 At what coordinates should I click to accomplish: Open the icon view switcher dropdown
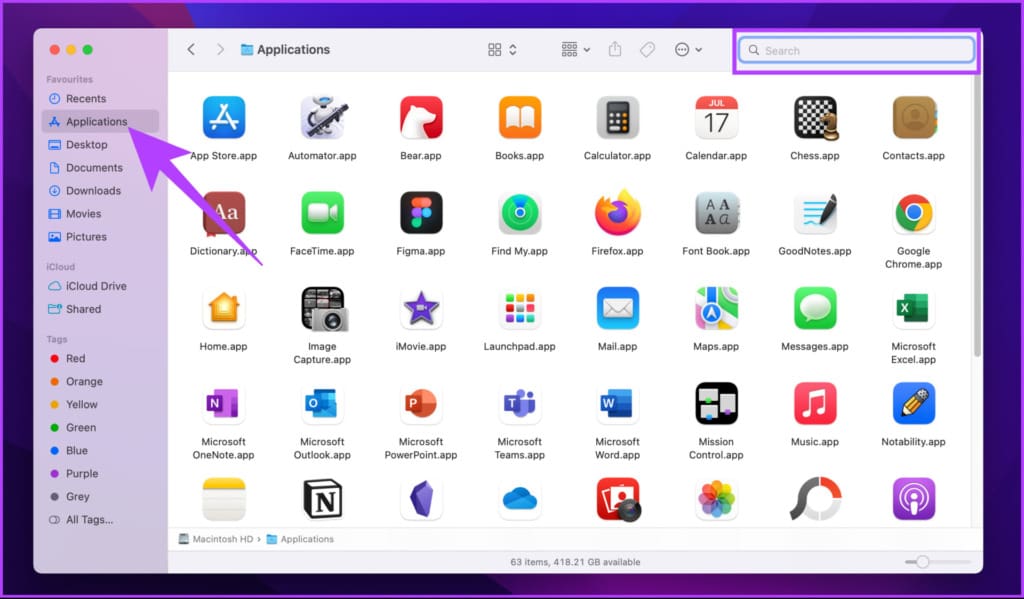(x=502, y=50)
